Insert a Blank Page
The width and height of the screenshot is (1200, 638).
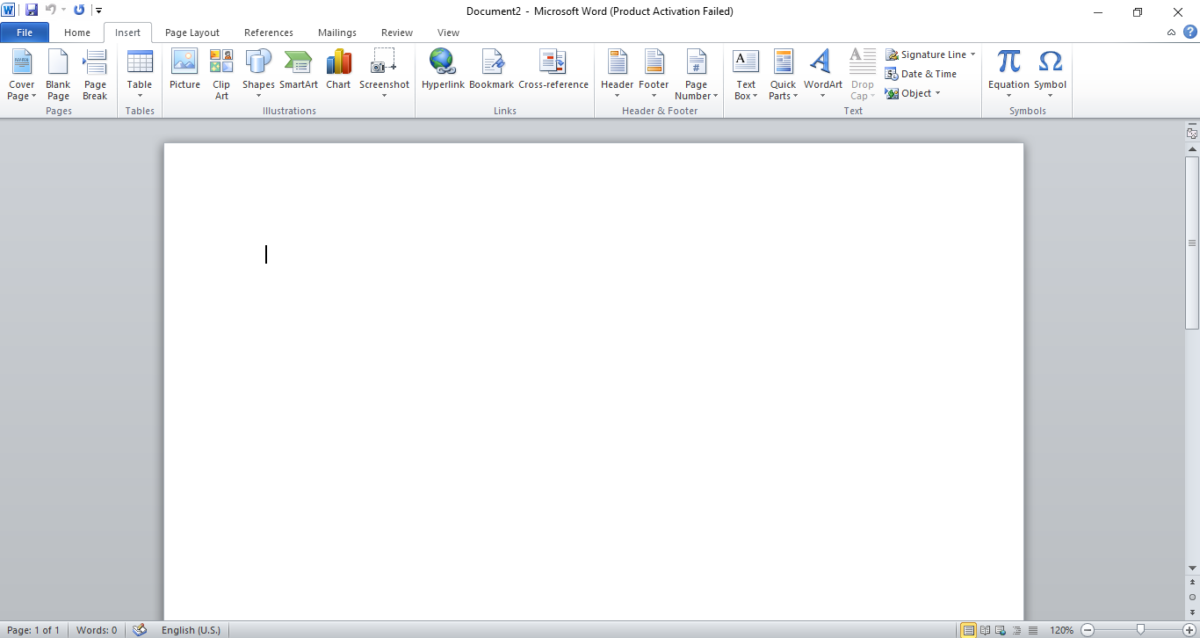pos(58,74)
